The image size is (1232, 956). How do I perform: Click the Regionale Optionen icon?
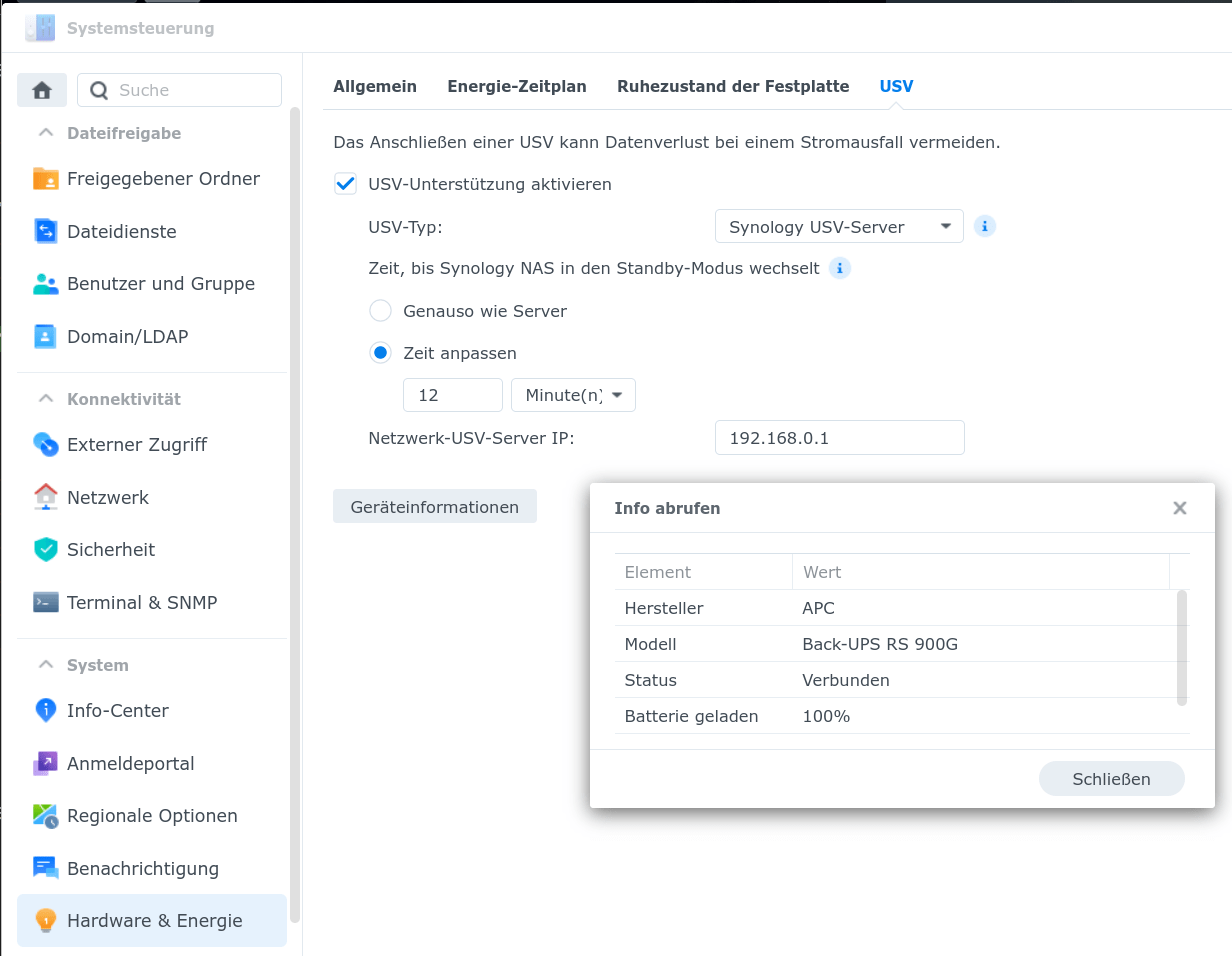point(46,816)
